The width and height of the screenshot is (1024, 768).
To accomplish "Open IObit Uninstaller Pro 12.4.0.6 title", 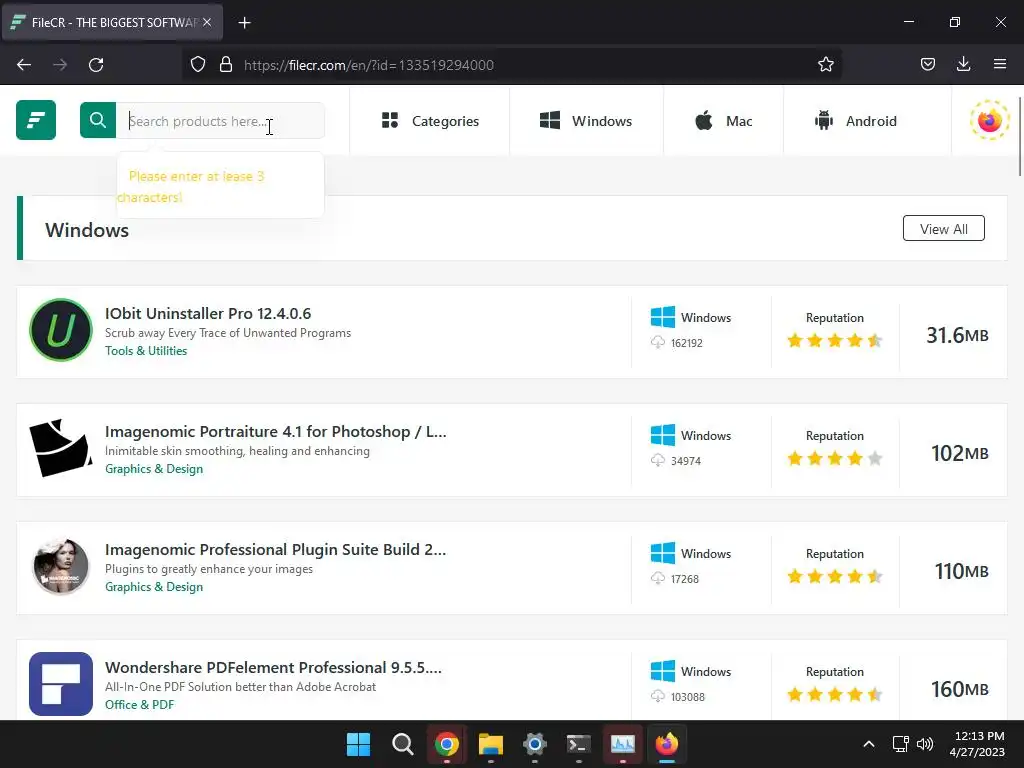I will point(208,313).
